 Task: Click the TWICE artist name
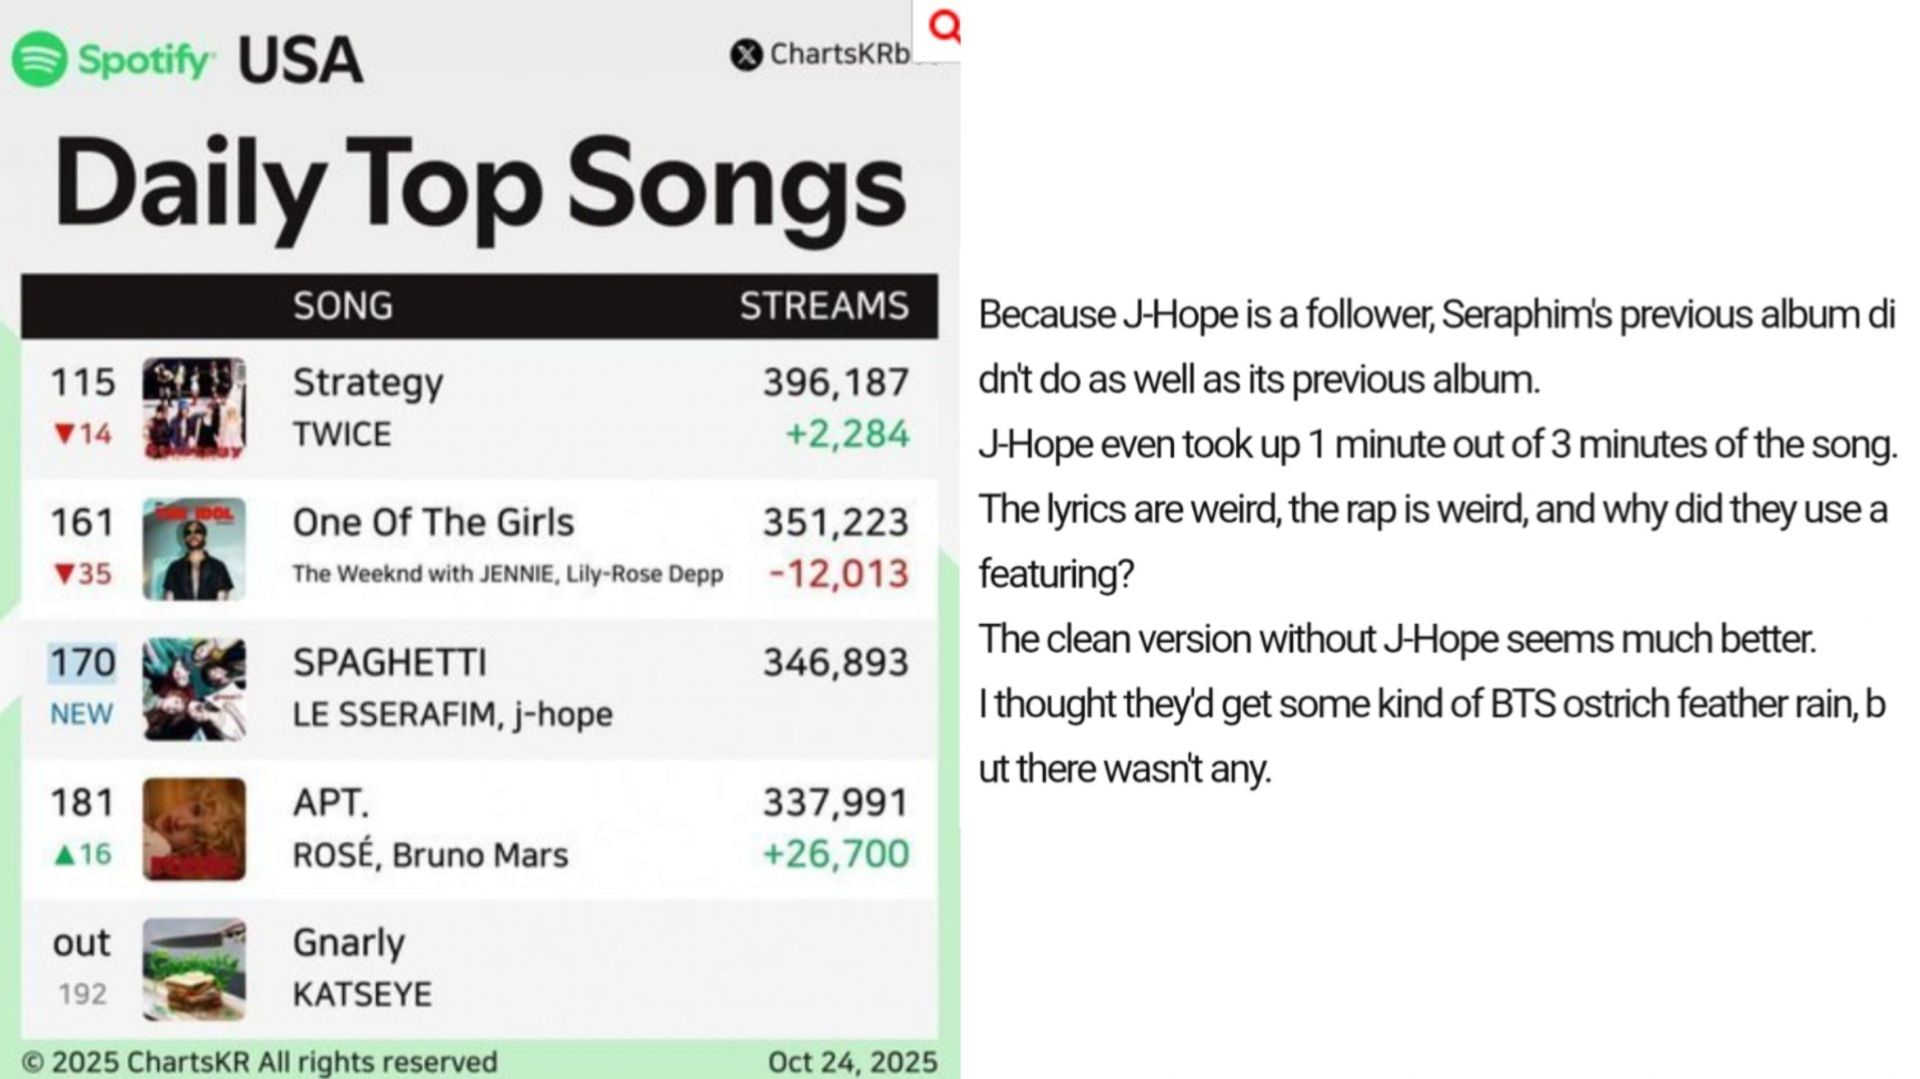342,434
